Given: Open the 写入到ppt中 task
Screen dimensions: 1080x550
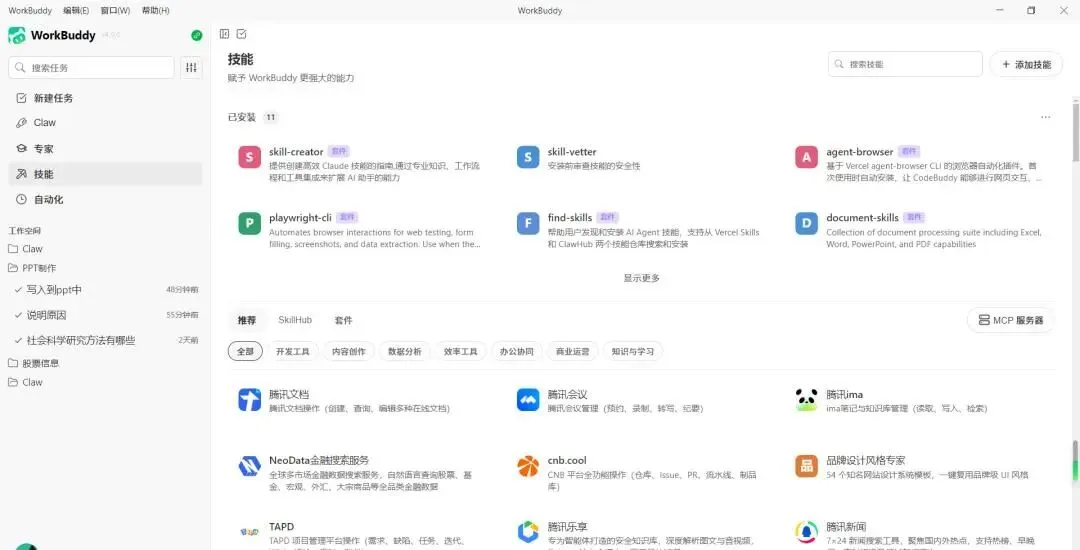Looking at the screenshot, I should coord(105,290).
